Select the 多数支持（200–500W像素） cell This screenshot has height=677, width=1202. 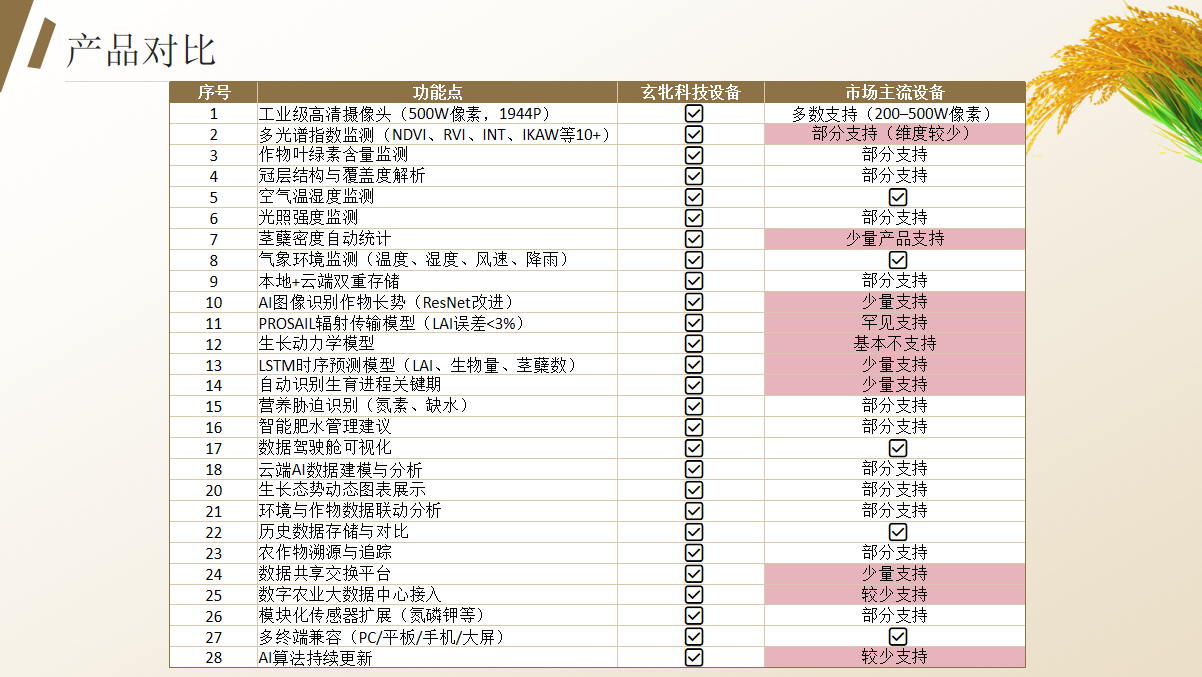(895, 114)
